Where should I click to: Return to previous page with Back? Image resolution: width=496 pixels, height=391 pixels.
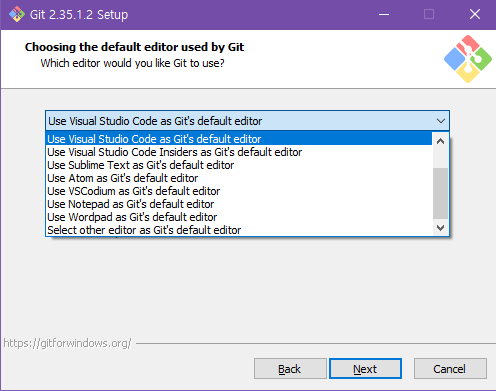pyautogui.click(x=290, y=369)
